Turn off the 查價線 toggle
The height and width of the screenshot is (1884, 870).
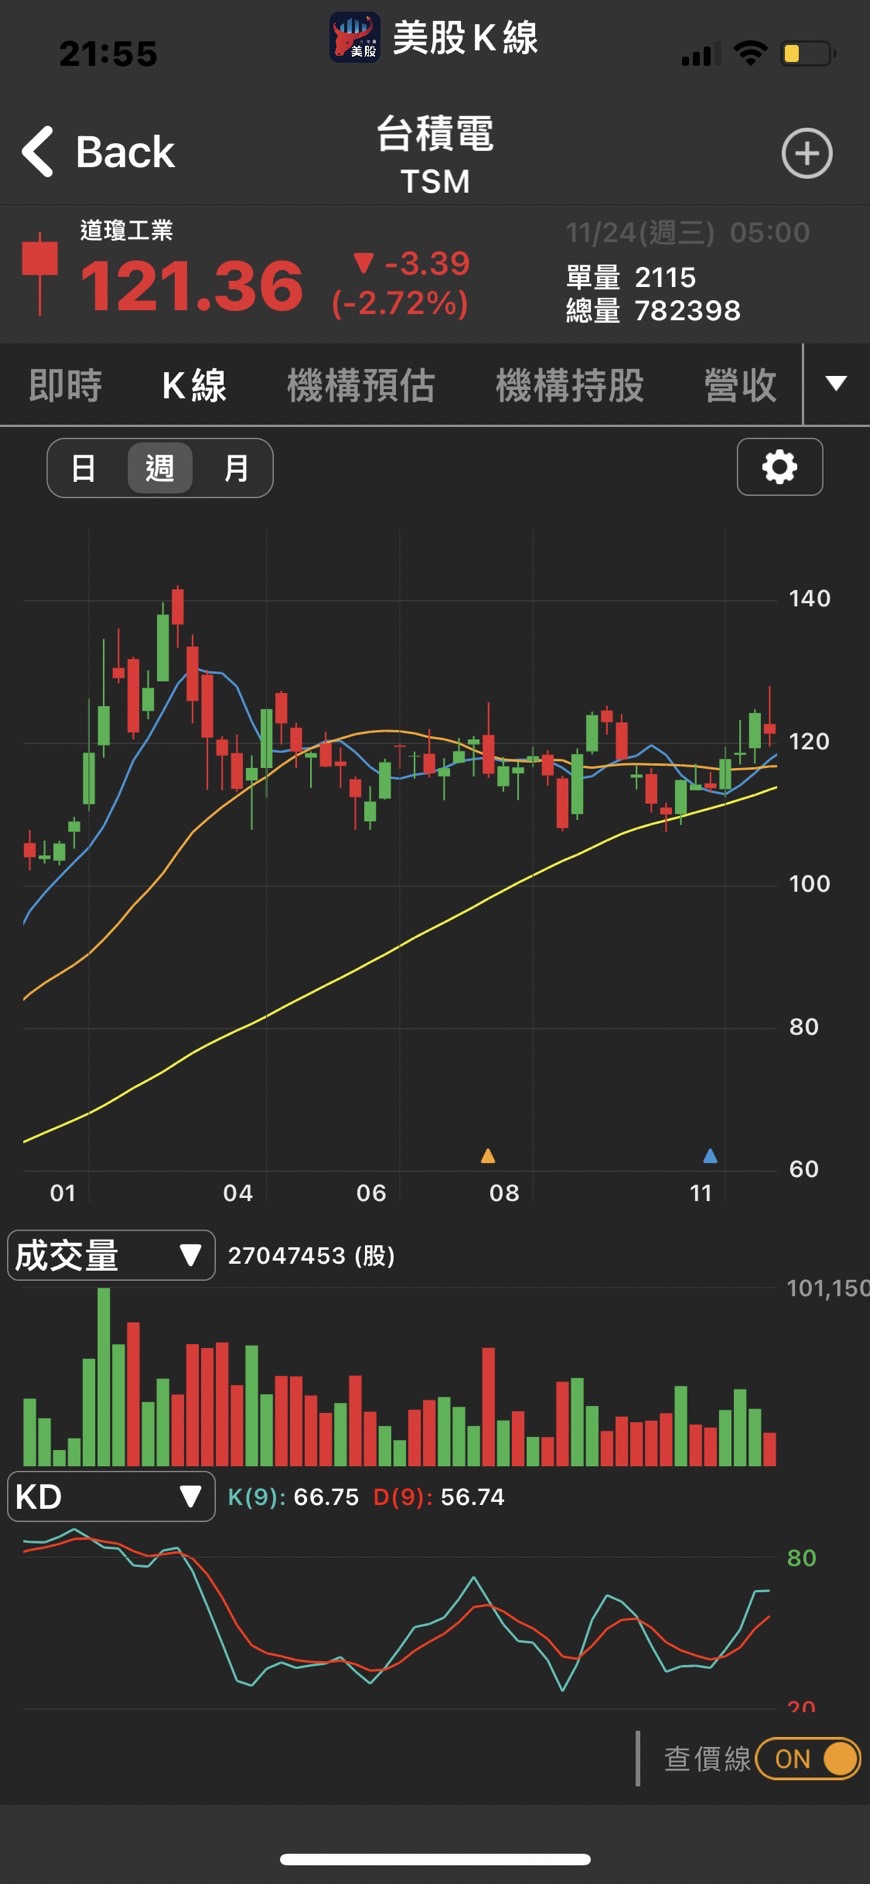tap(808, 1758)
